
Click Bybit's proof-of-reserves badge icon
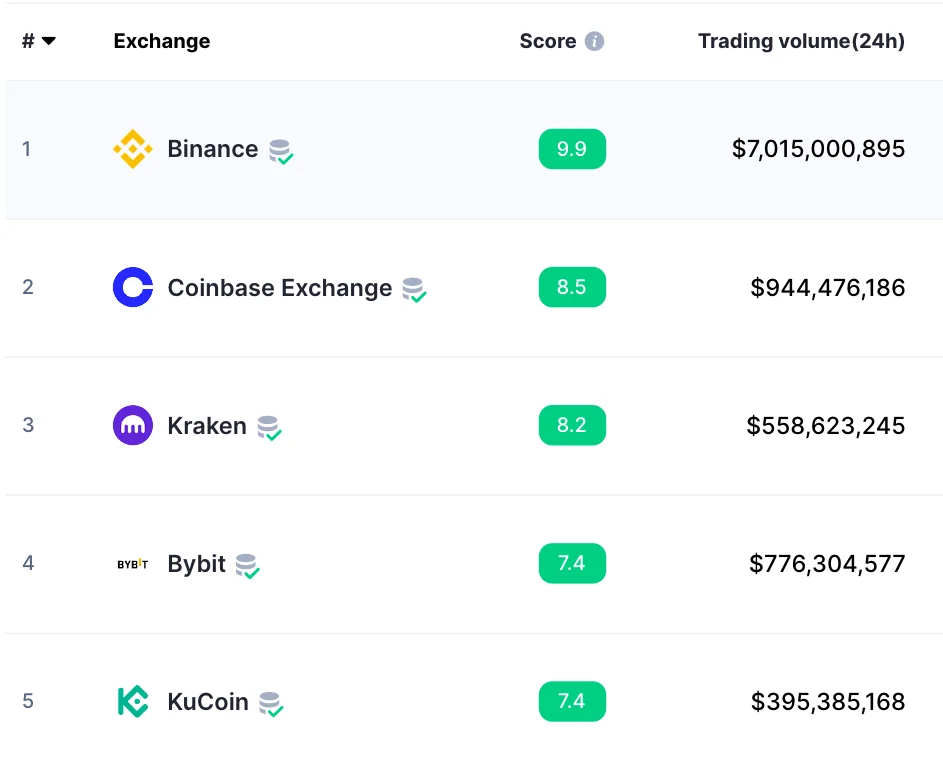tap(248, 567)
